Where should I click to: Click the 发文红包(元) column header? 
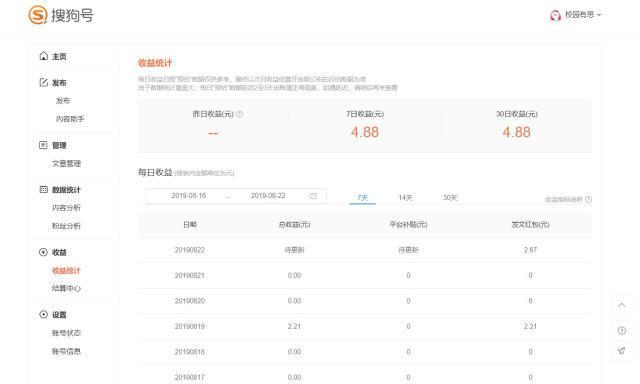click(530, 224)
